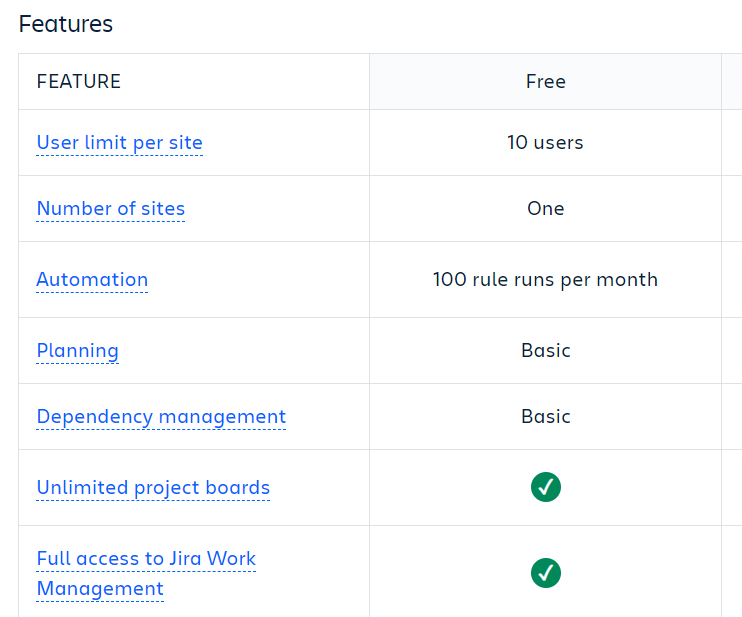Click the 100 rule runs per month cell
The width and height of the screenshot is (742, 617).
coord(545,280)
